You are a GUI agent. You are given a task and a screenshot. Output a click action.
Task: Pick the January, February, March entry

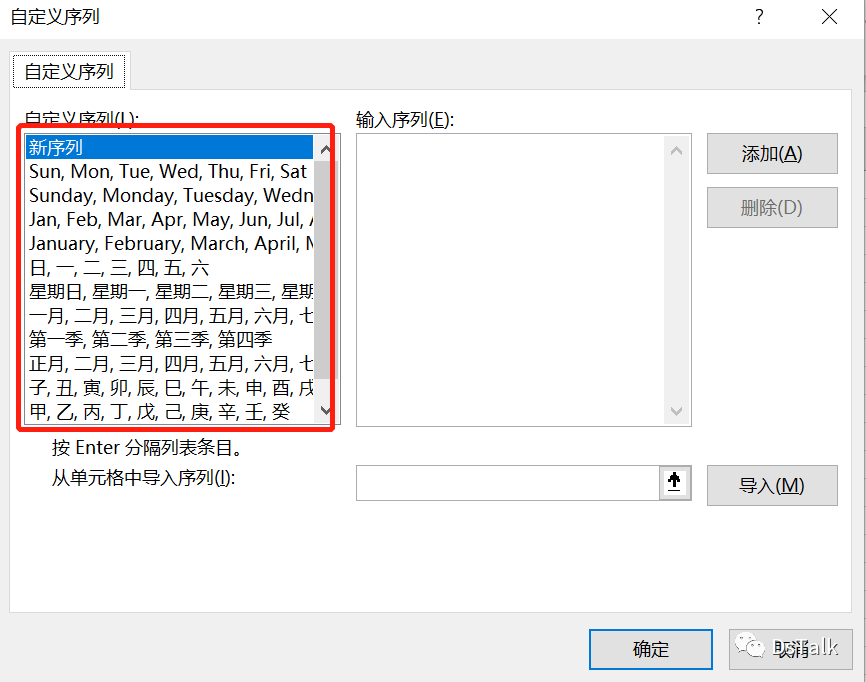(170, 244)
